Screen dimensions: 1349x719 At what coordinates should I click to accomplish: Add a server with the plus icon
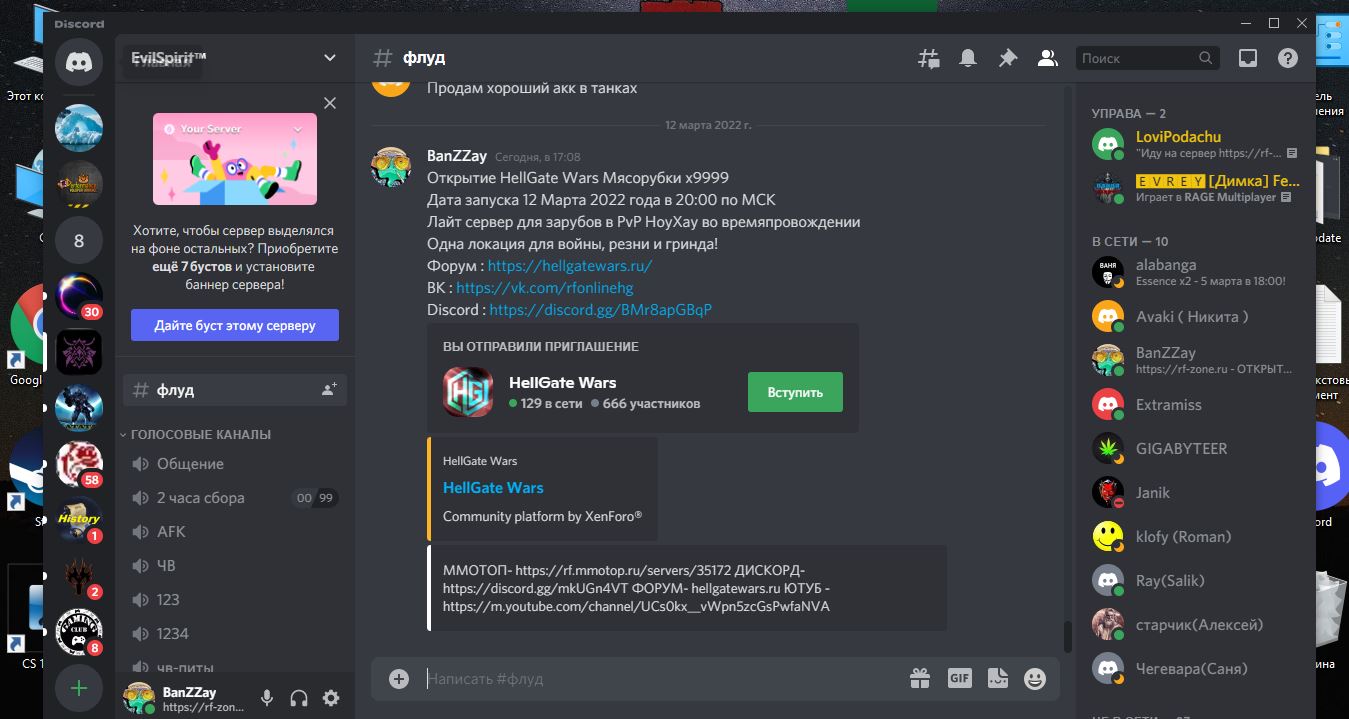79,688
